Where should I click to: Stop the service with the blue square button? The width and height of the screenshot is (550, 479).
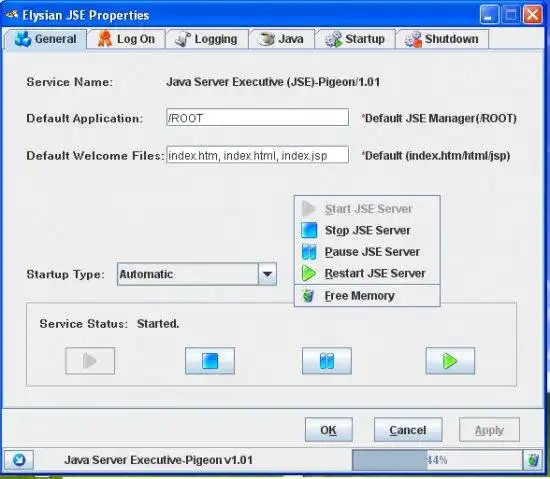210,361
